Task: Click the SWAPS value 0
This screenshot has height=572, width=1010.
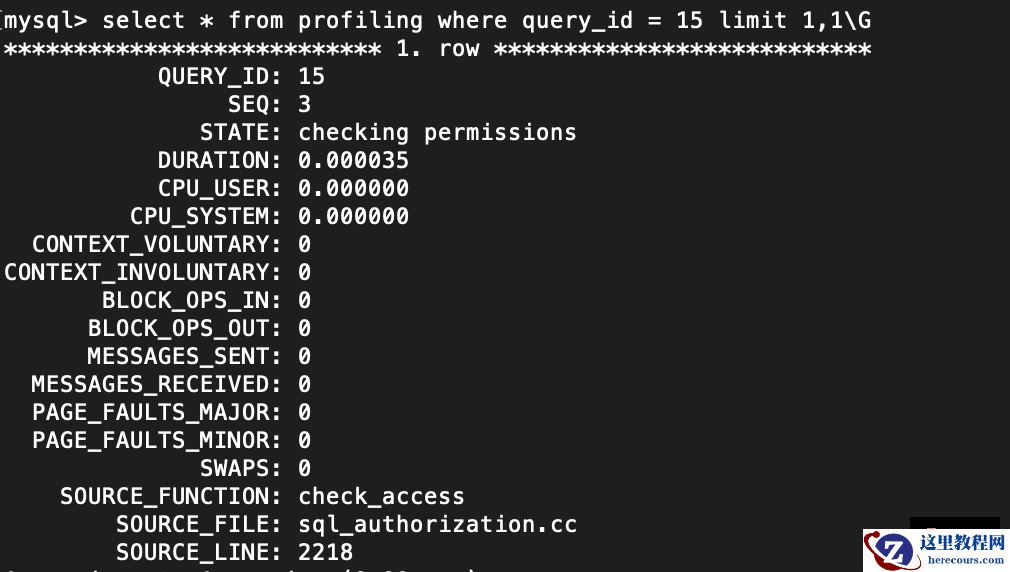Action: (x=304, y=468)
